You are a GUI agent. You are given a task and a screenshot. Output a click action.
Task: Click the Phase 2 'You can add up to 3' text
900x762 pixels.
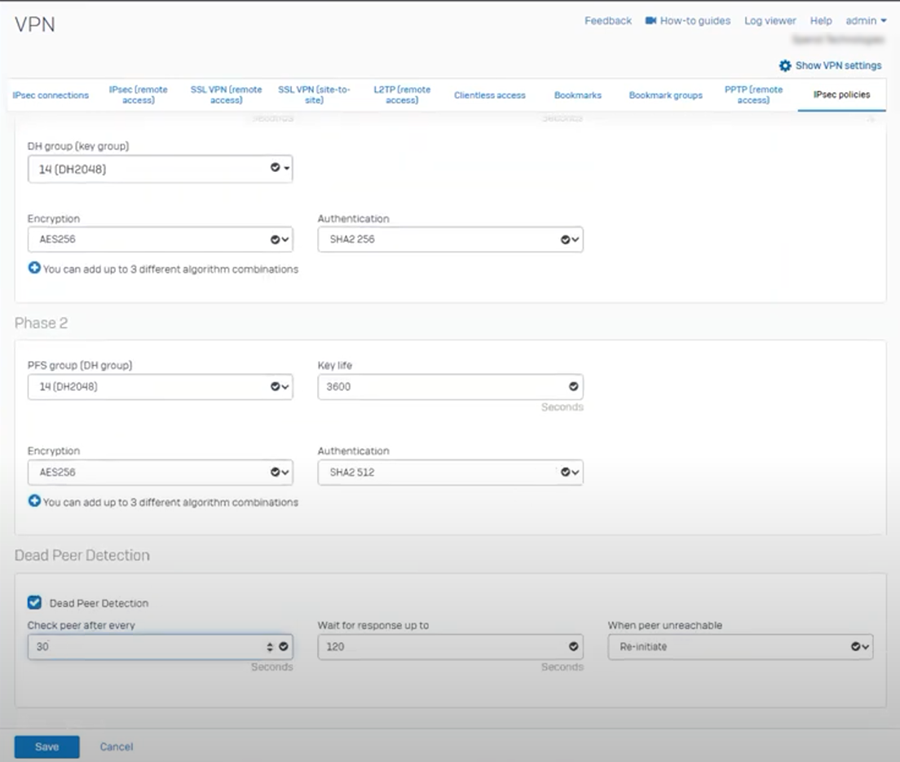pos(170,502)
